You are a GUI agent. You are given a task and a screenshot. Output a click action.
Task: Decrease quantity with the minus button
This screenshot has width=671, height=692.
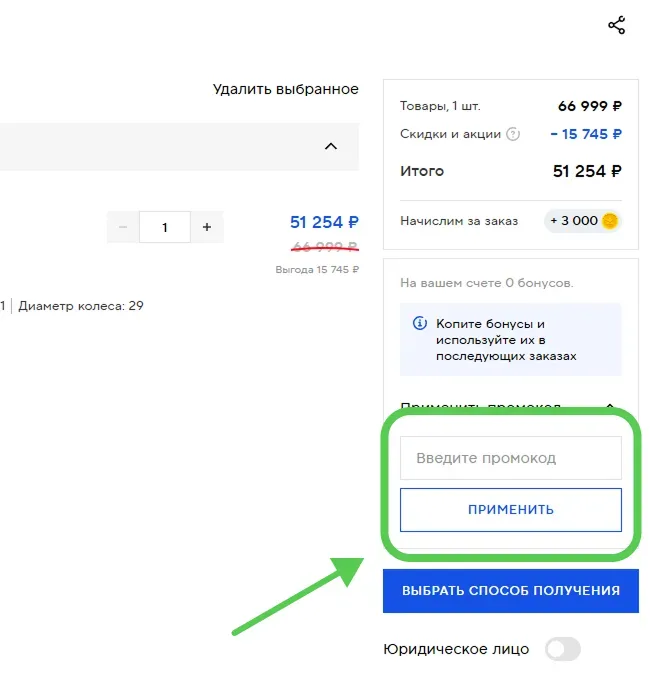click(x=123, y=227)
